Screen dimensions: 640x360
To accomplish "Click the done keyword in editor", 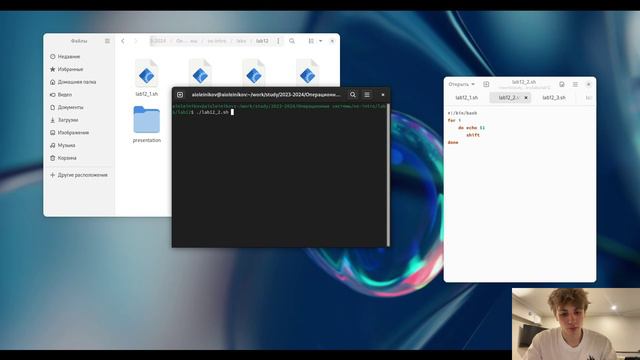I will 453,142.
